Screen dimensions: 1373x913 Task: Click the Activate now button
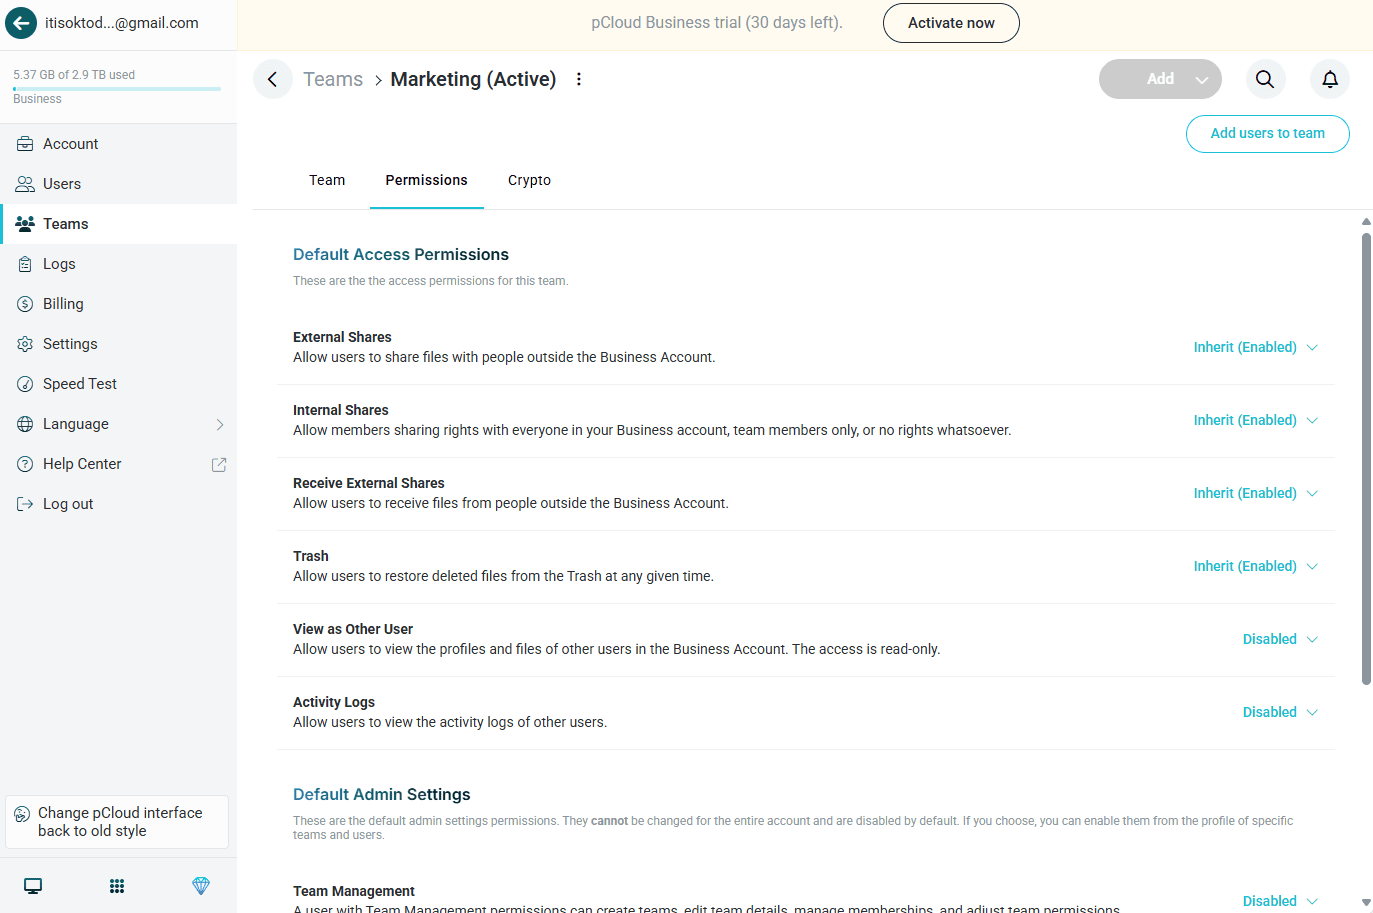[951, 23]
